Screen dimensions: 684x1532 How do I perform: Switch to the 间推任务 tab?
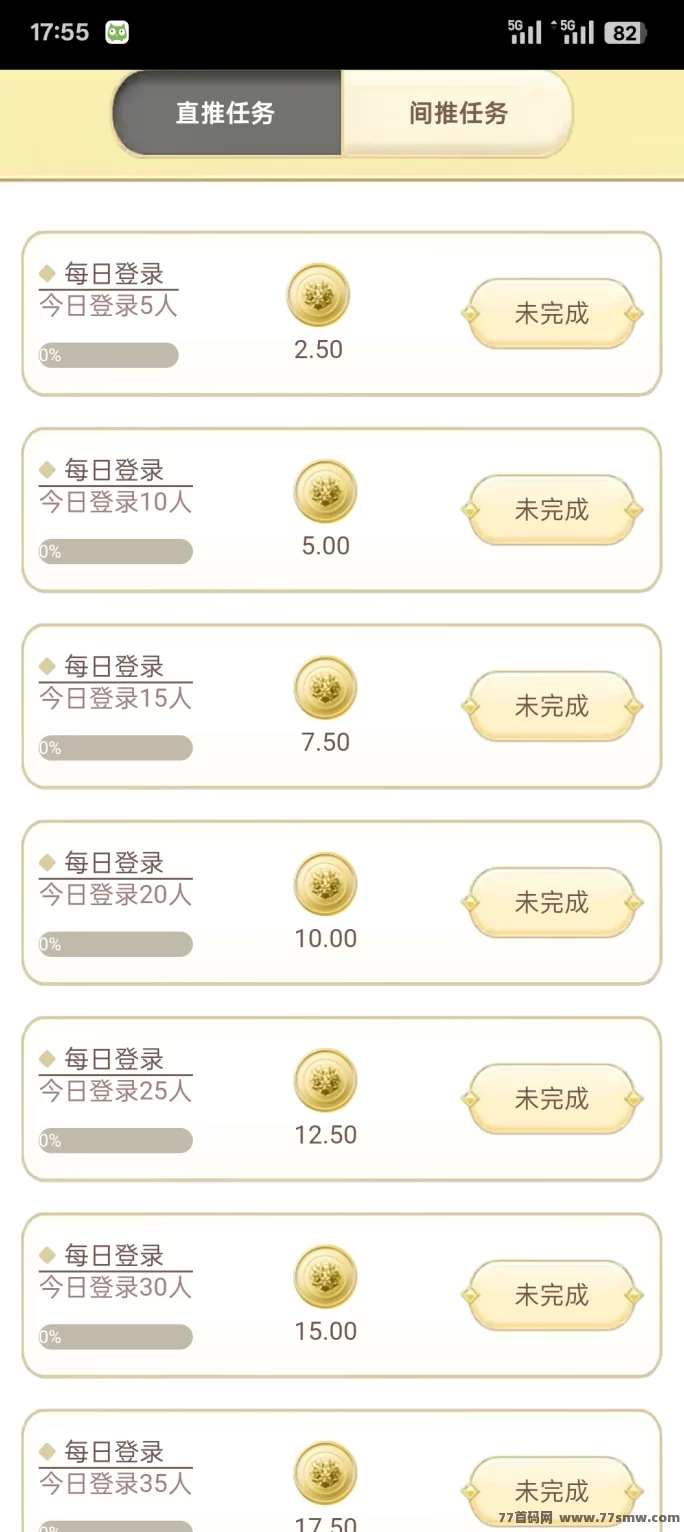(x=458, y=113)
